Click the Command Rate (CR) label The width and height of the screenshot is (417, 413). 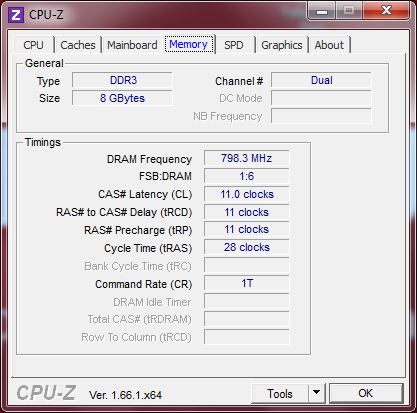coord(144,284)
